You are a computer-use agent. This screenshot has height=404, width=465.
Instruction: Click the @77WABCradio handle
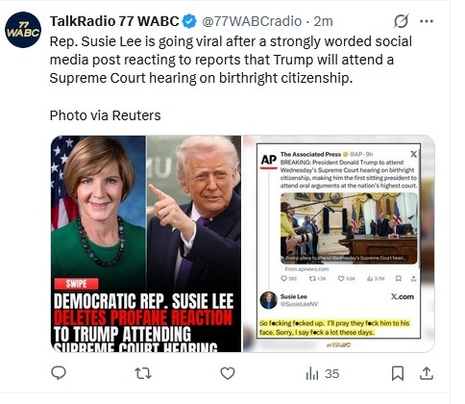(252, 21)
